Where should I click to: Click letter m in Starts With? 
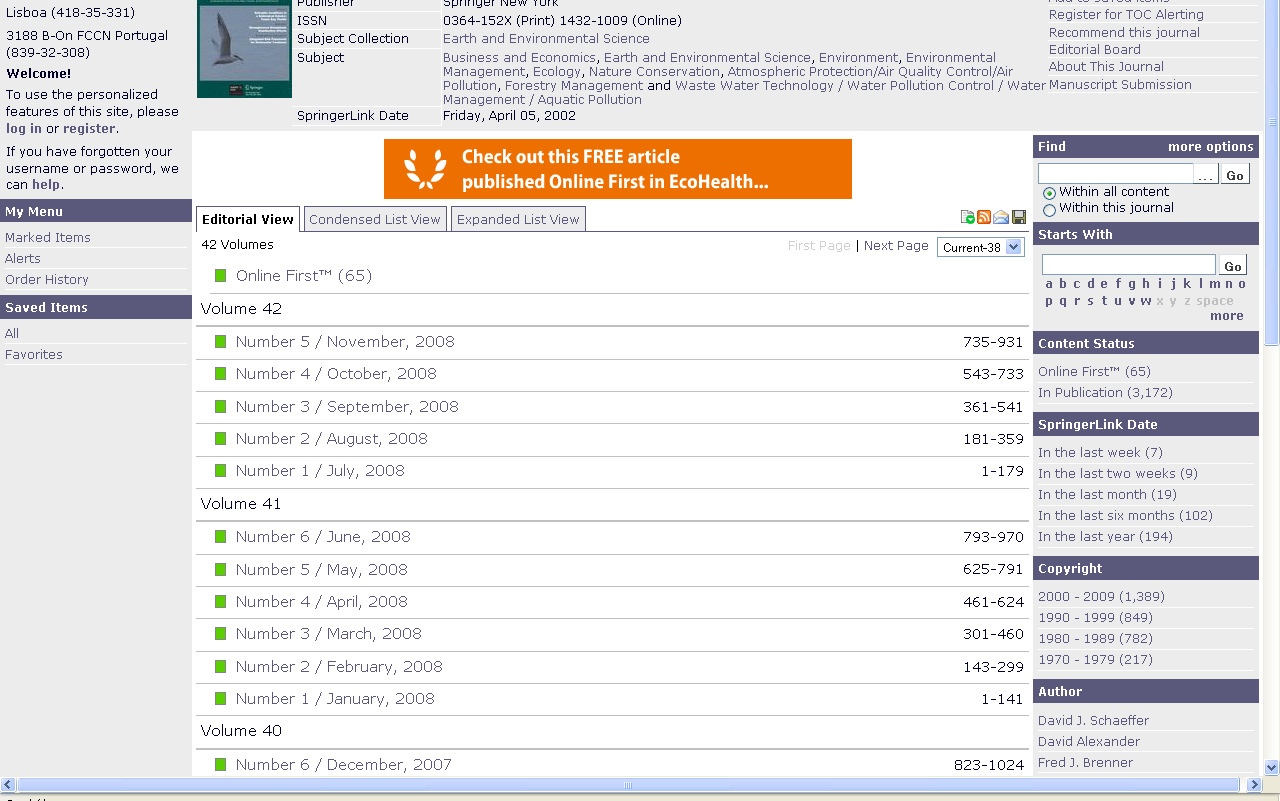(x=1216, y=283)
